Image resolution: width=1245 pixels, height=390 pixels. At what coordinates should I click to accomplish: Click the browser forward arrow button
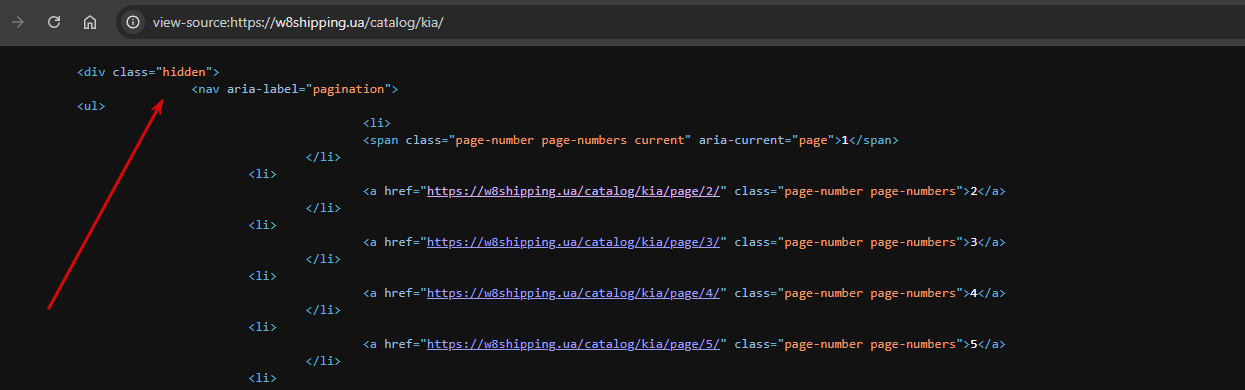tap(18, 22)
